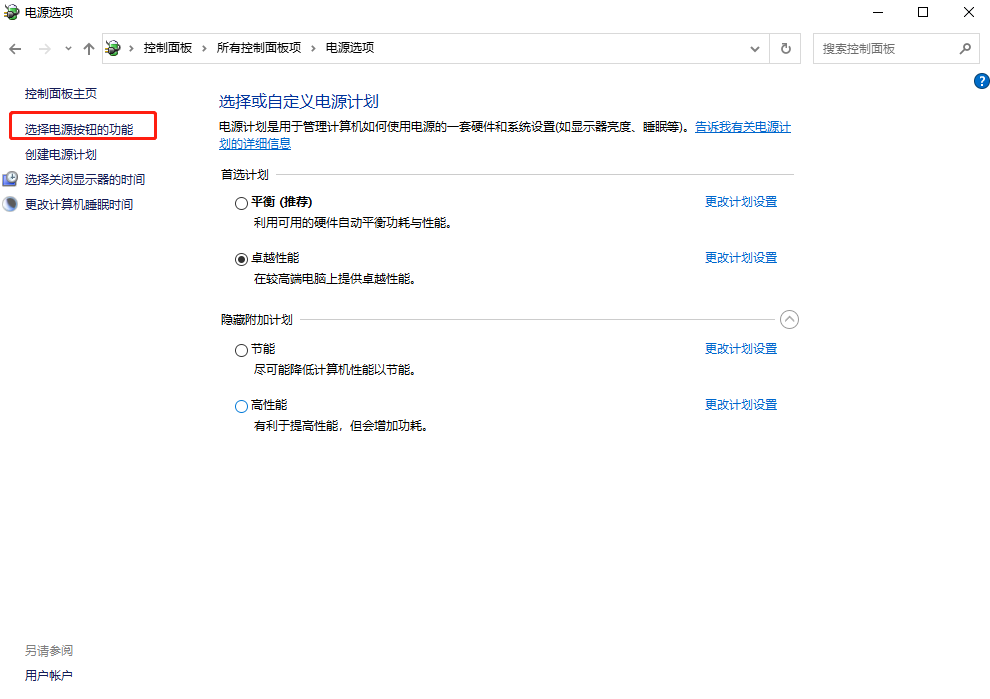Click the power icon beside 选择关闭显示器的时间
The height and width of the screenshot is (699, 990).
[x=10, y=179]
